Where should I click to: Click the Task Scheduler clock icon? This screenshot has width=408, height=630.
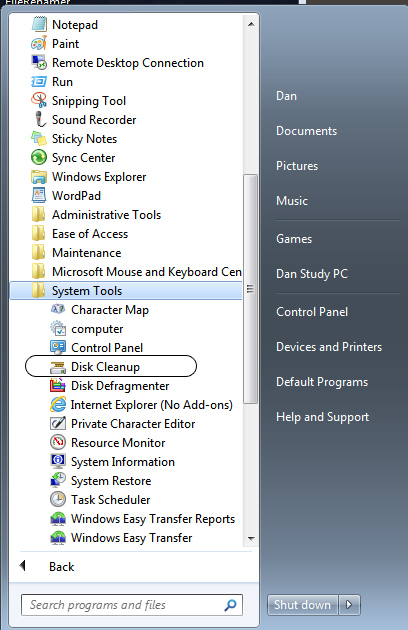(x=58, y=499)
